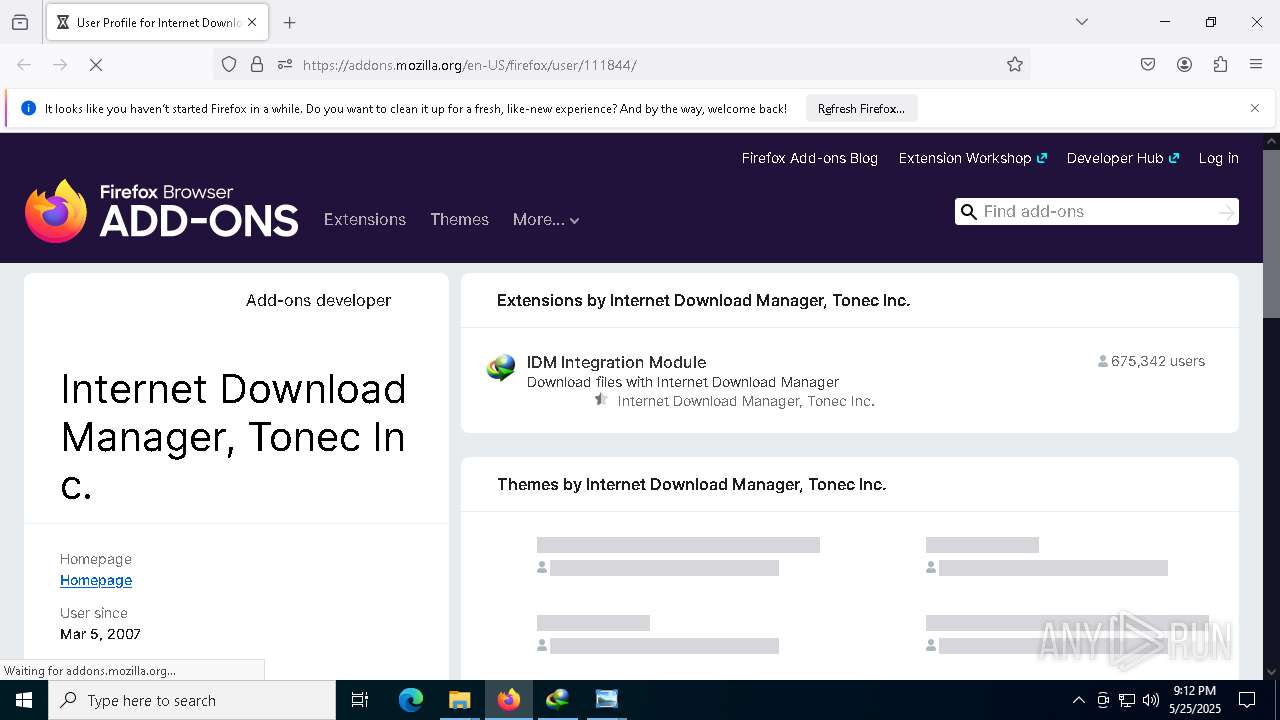
Task: Open Task View on taskbar
Action: (x=360, y=700)
